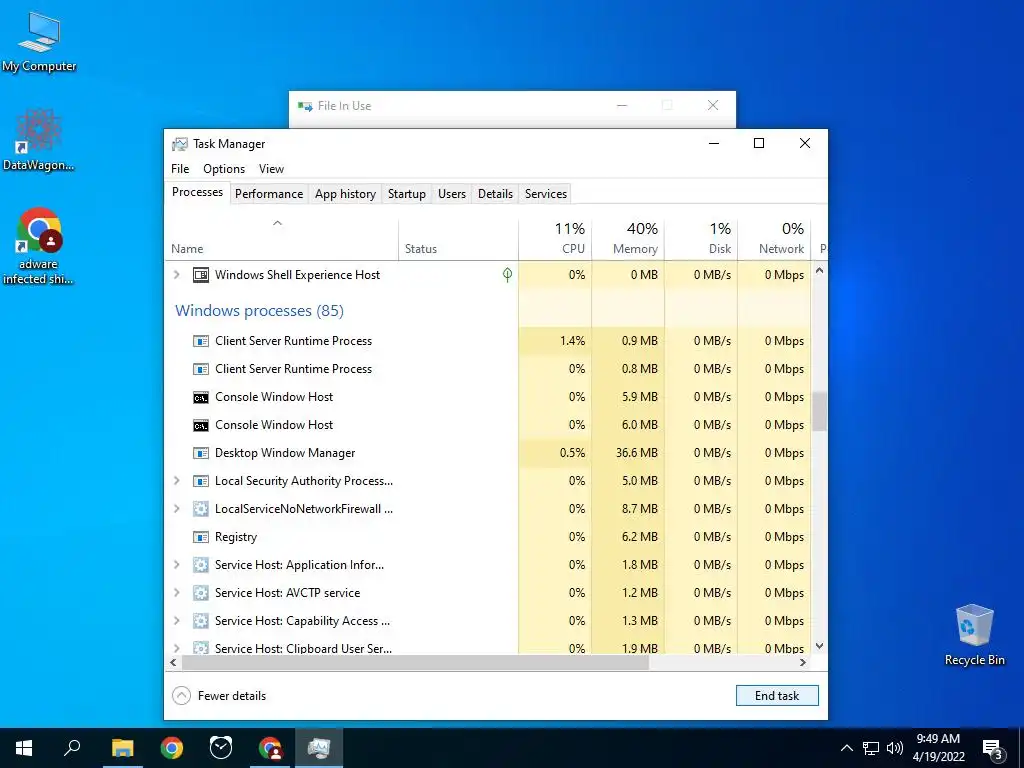Open My Computer desktop icon

[x=39, y=42]
